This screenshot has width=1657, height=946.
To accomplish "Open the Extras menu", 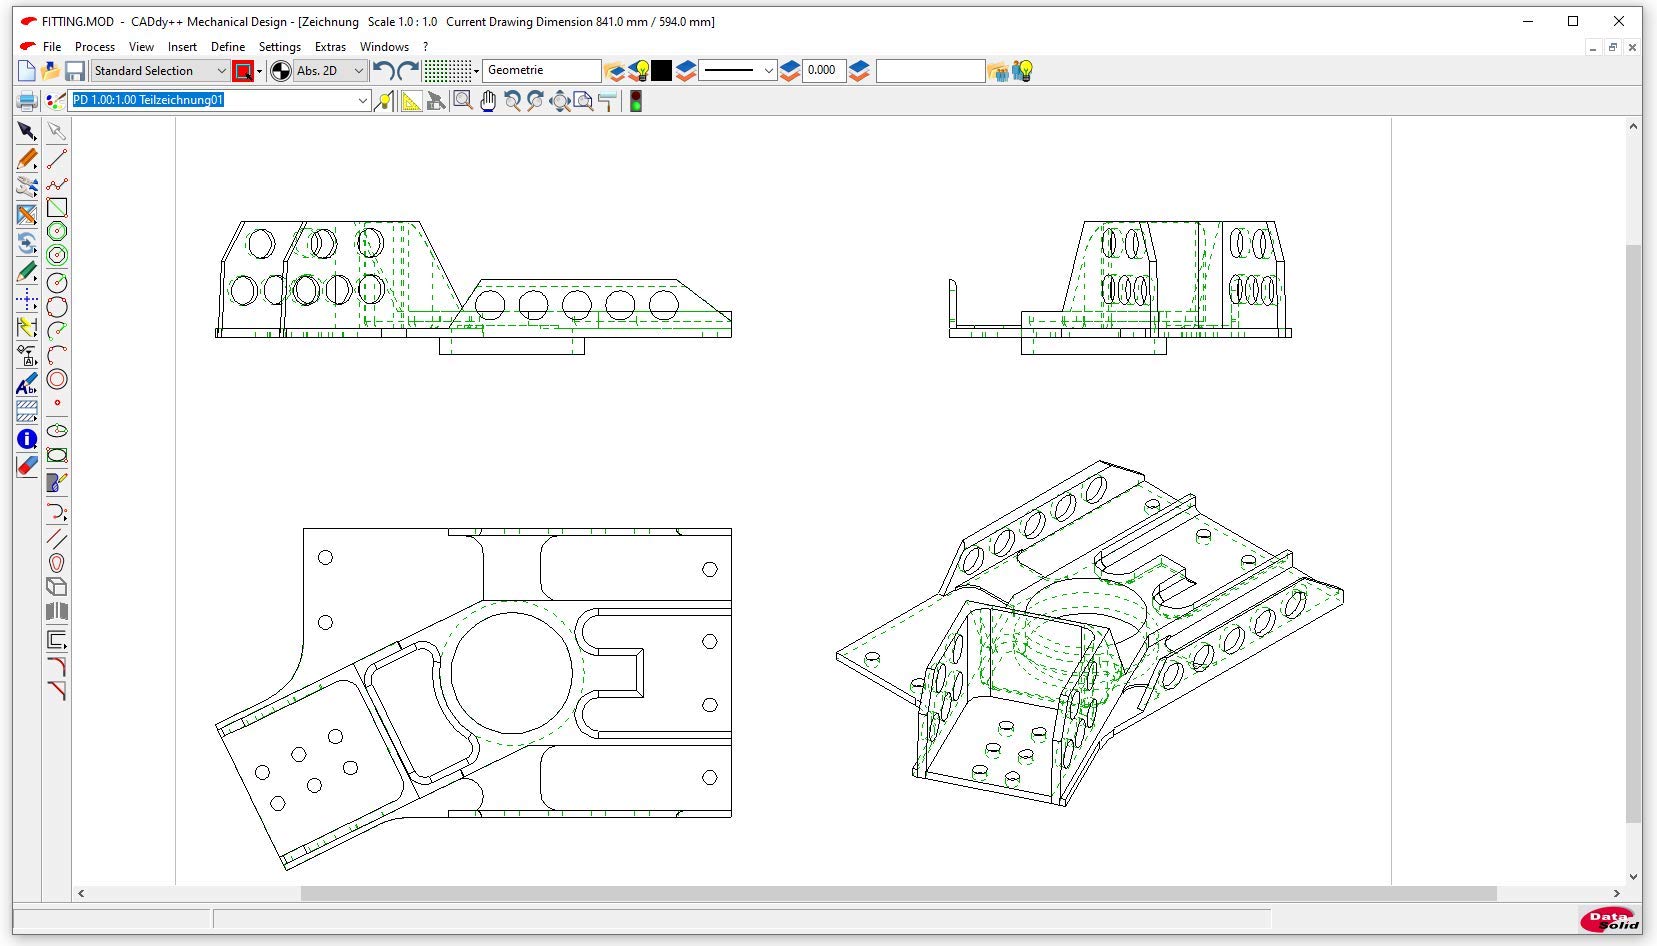I will tap(330, 47).
